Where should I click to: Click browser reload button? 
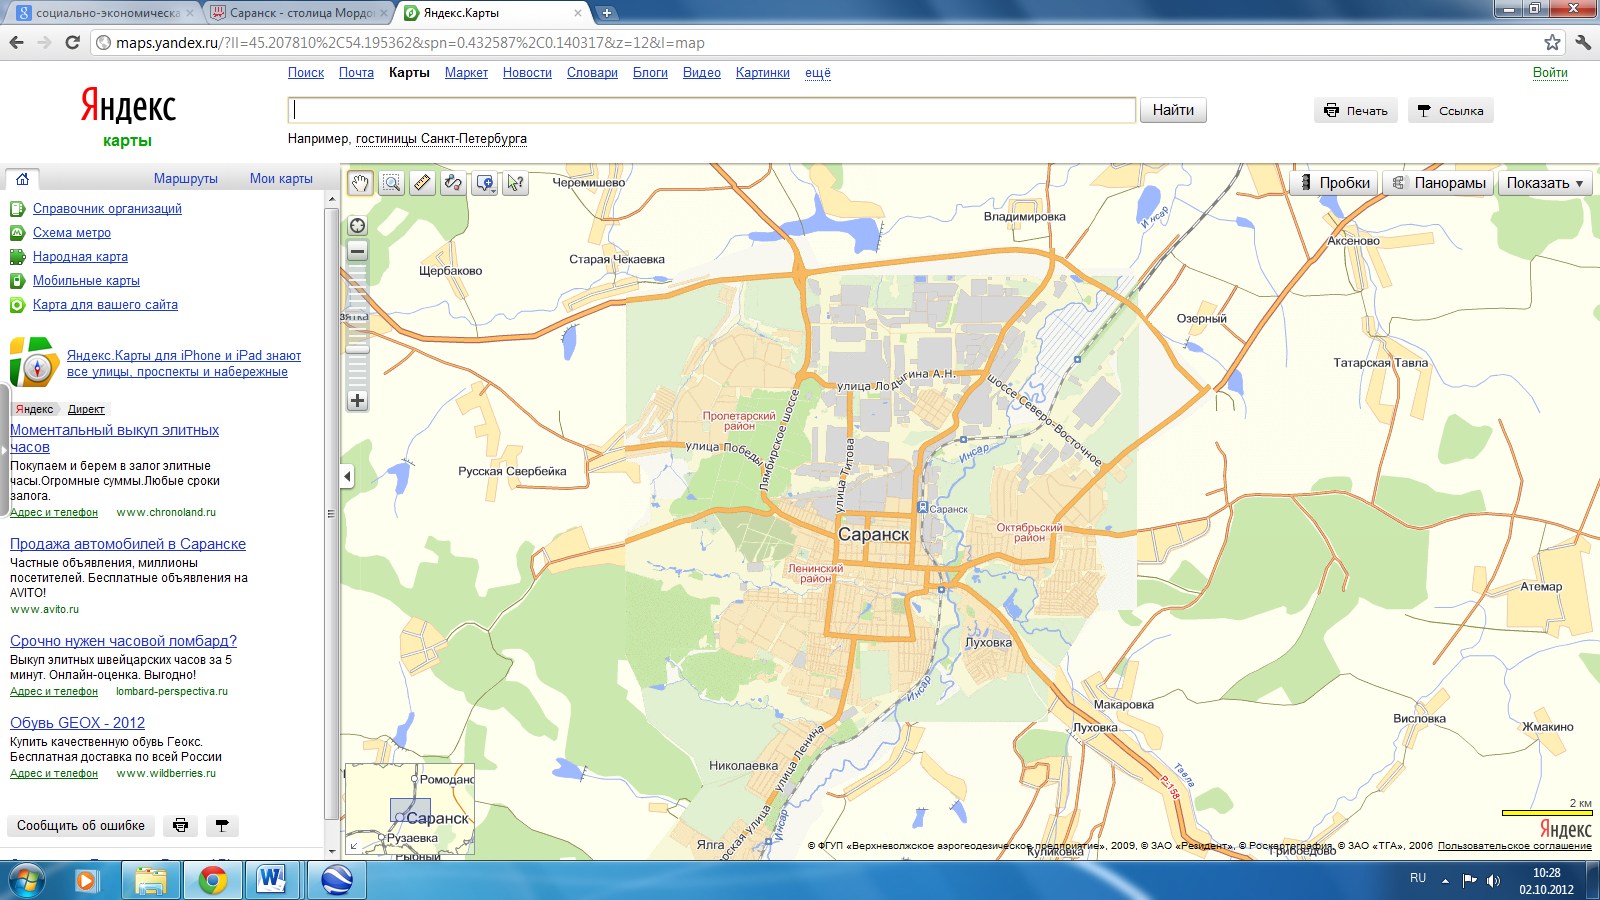(x=72, y=43)
